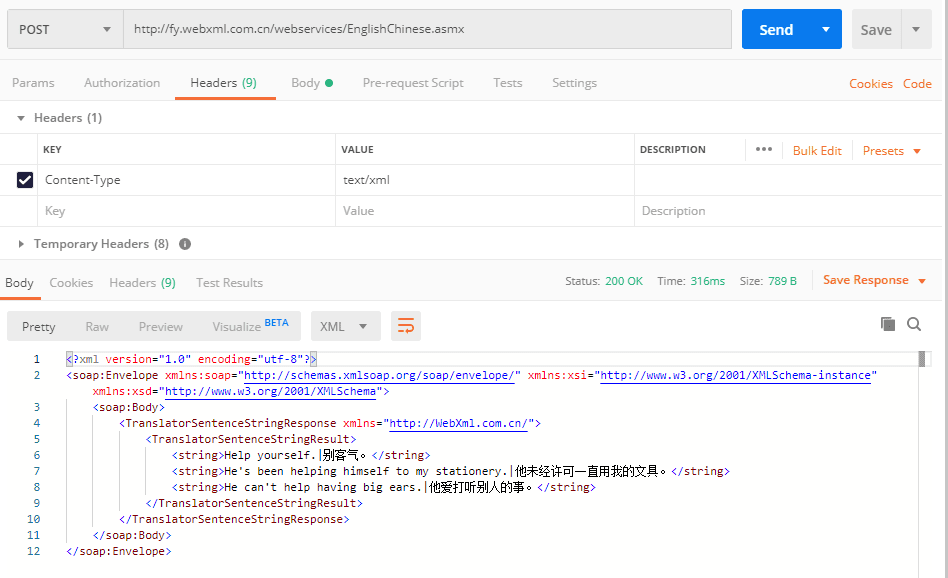Select the Pretty view mode
This screenshot has height=578, width=948.
click(x=39, y=326)
